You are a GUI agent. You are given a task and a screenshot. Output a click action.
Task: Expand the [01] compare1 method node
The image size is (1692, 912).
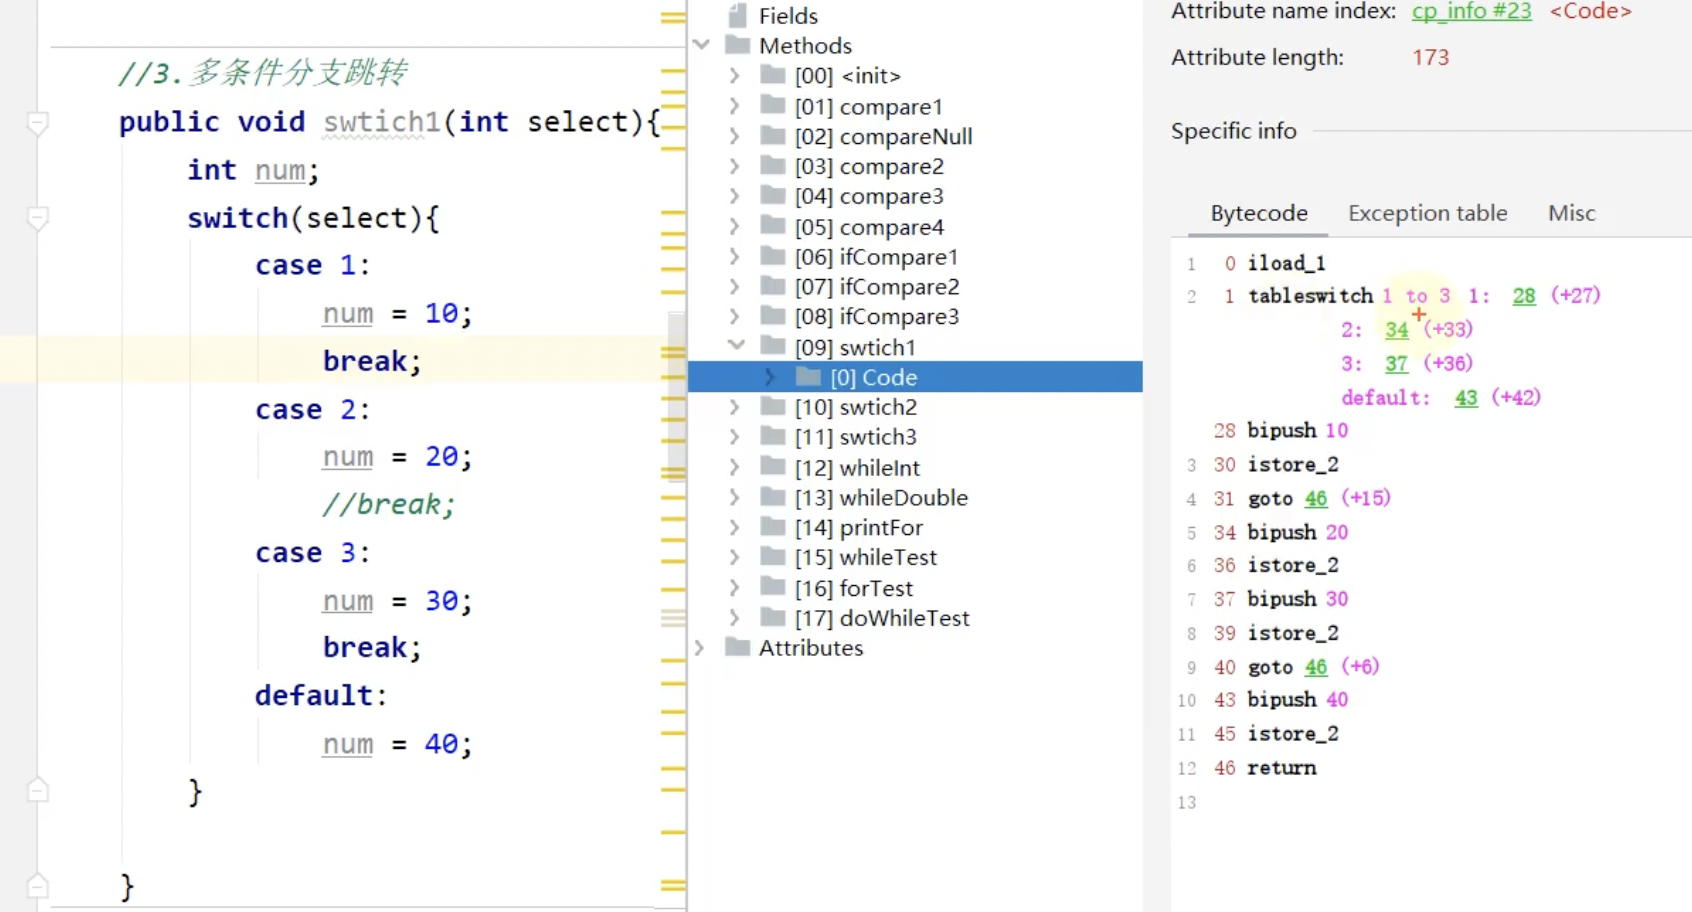735,106
